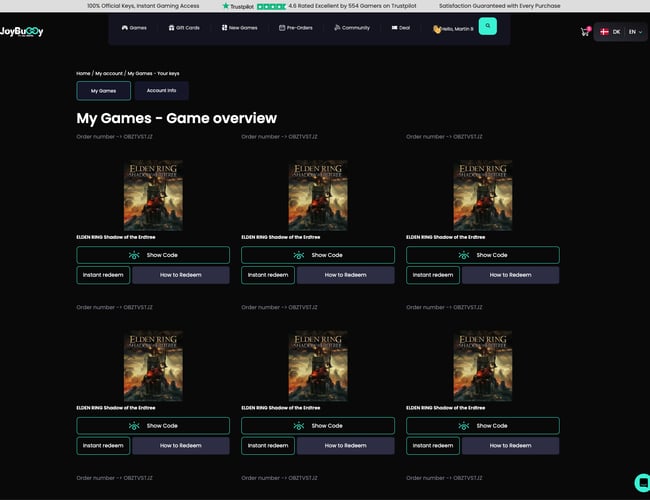Switch to the Account info tab
The image size is (650, 500).
click(x=161, y=90)
